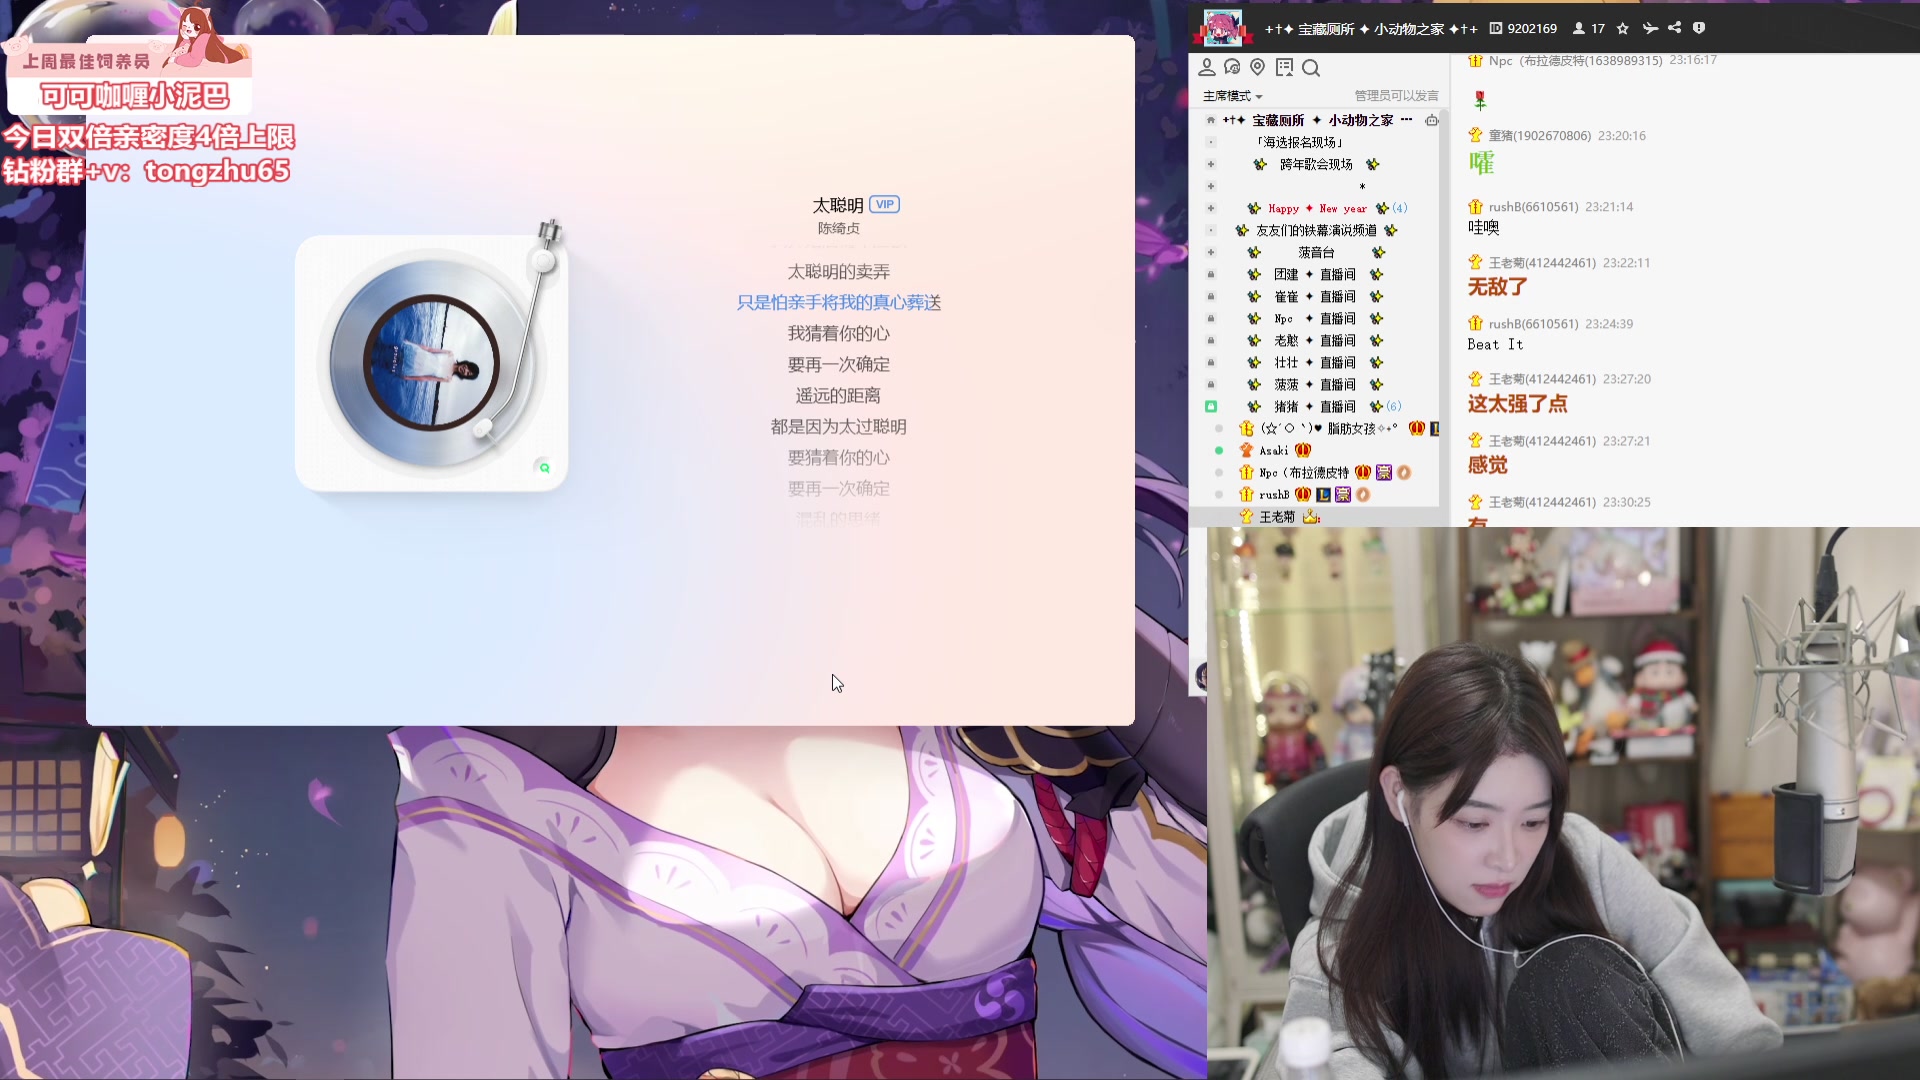Open the online users count icon

[1578, 28]
